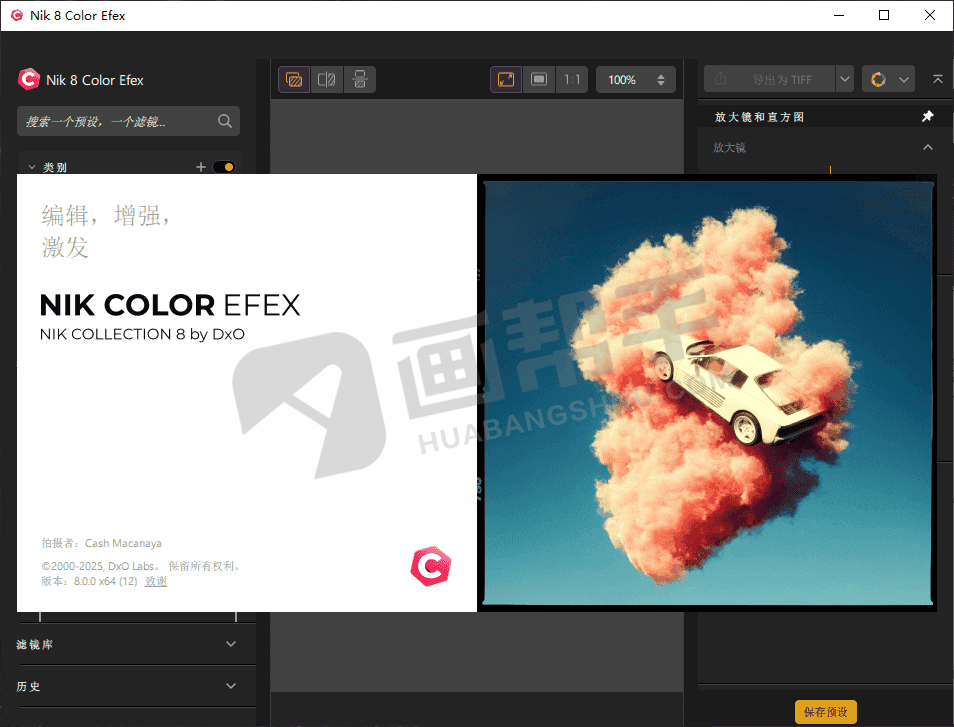Click the 保存预设 button
Viewport: 954px width, 727px height.
tap(826, 712)
